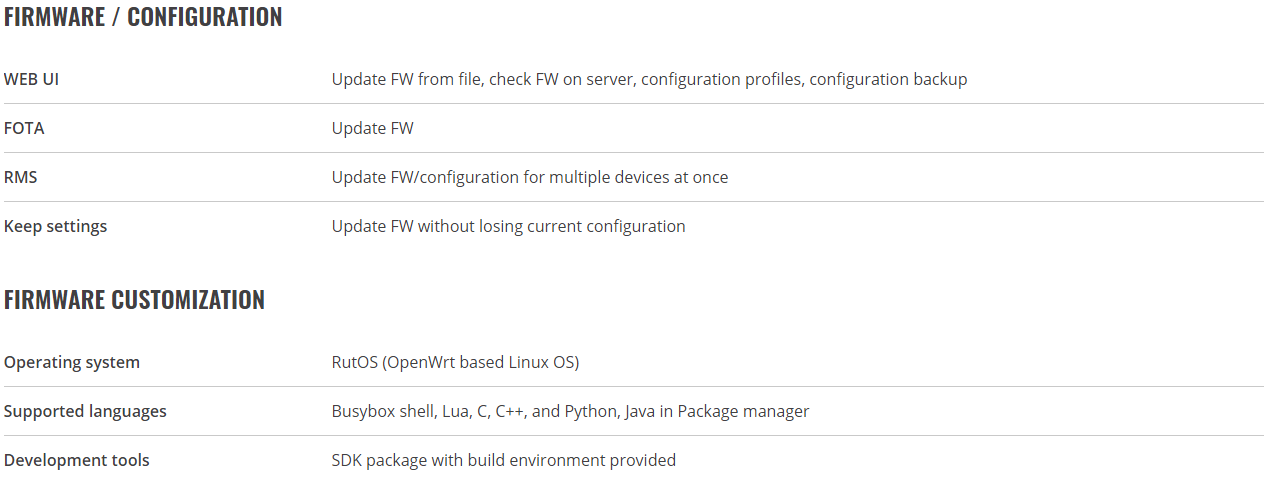Select the WEB UI row label
This screenshot has height=484, width=1269.
[x=31, y=79]
